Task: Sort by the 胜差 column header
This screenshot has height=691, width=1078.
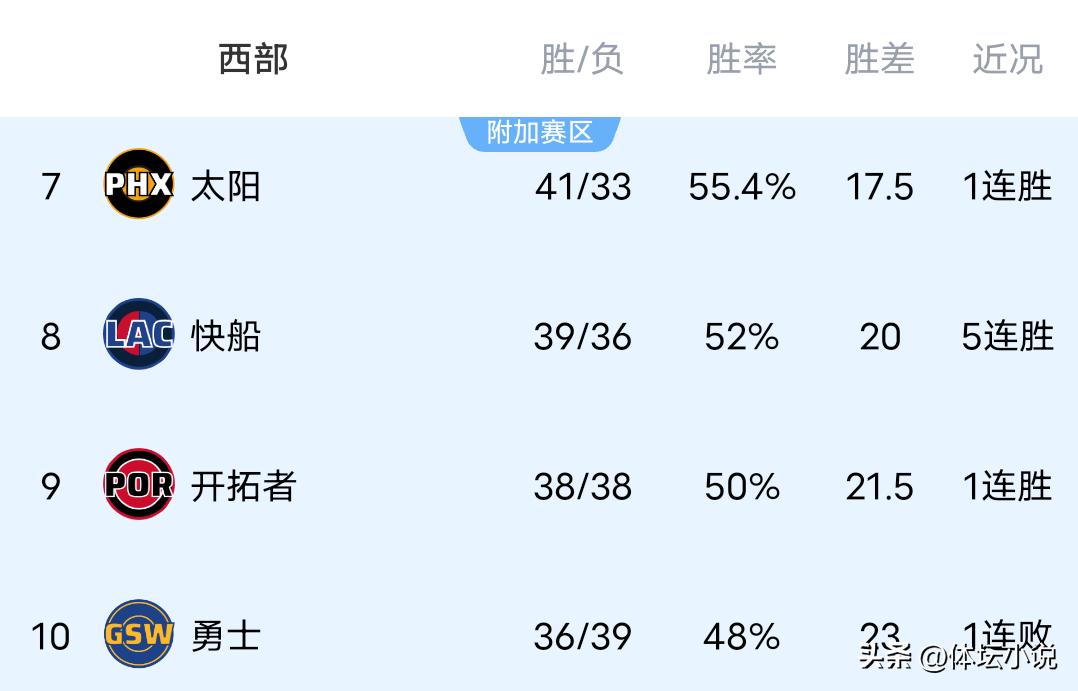Action: (879, 59)
